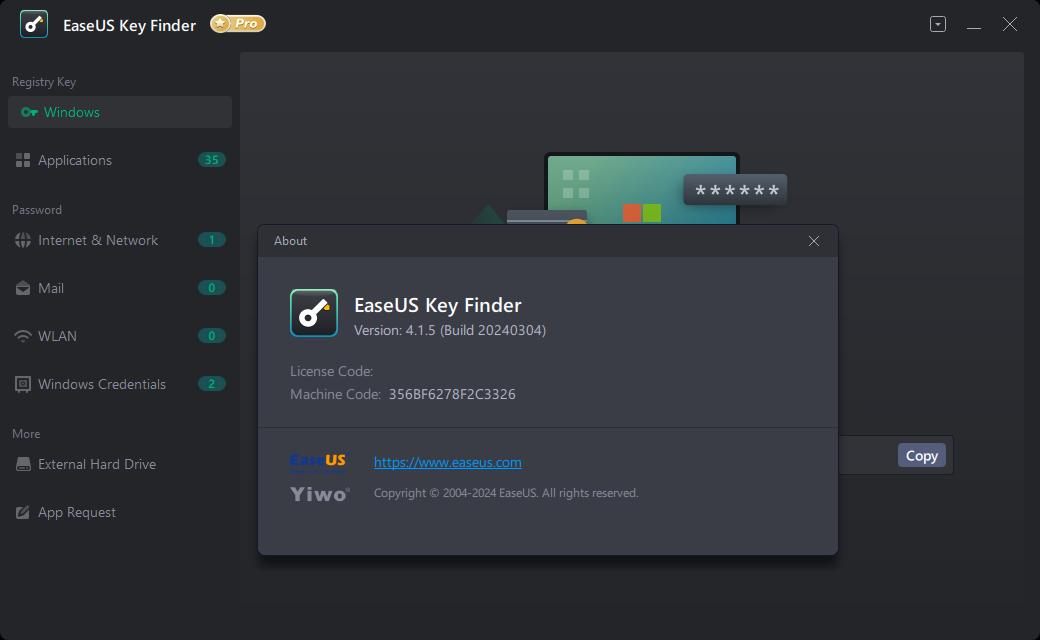Click the Windows Credentials safe icon
Viewport: 1040px width, 640px height.
point(23,385)
